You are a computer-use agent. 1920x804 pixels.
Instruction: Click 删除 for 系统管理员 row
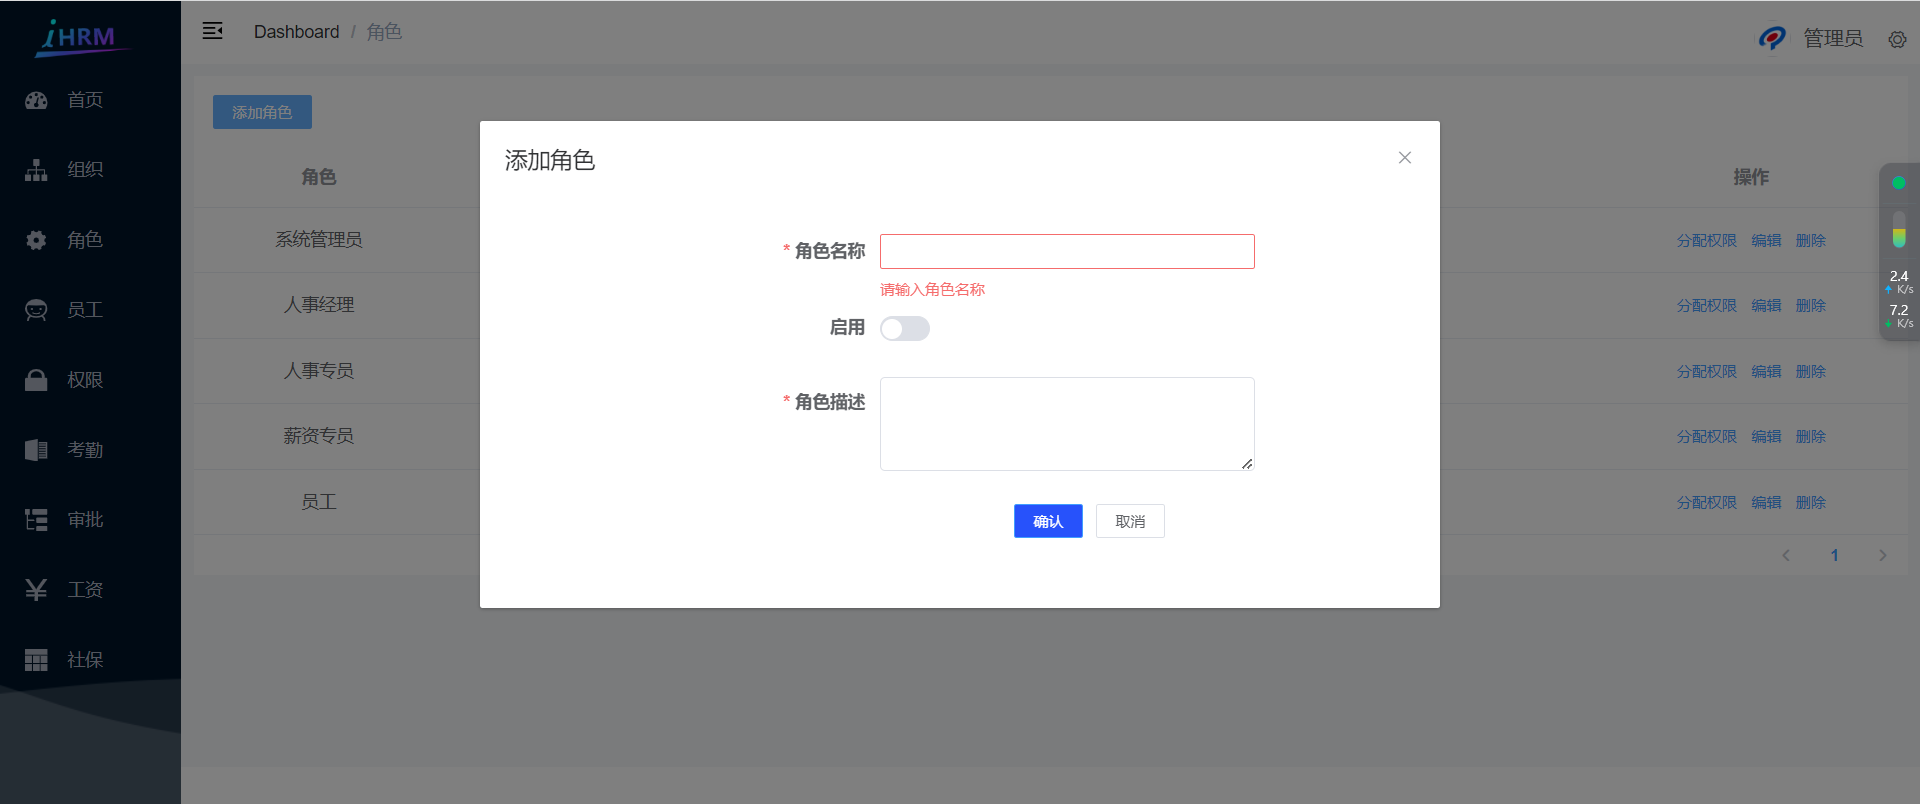tap(1811, 241)
